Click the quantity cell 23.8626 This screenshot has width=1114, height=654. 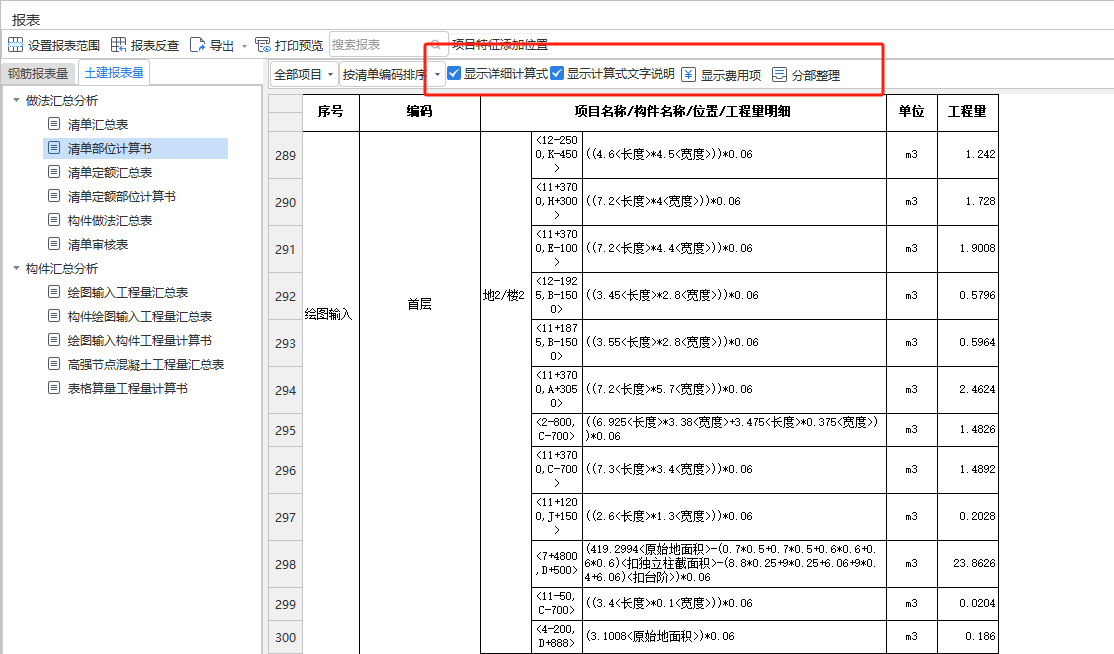(x=968, y=563)
